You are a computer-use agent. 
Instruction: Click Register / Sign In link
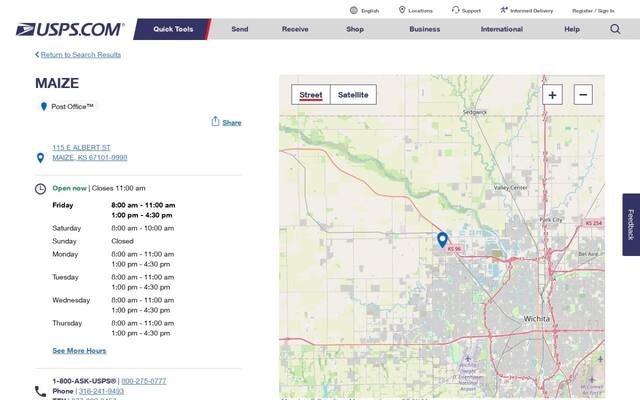[x=593, y=11]
